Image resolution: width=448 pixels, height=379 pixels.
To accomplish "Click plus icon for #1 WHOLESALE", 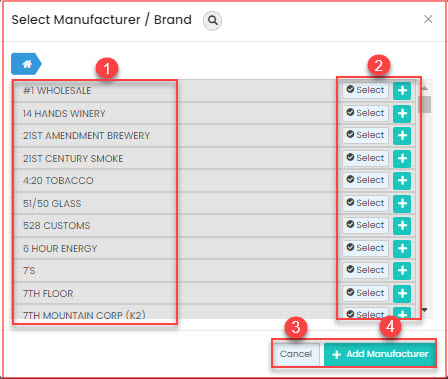I will [402, 90].
